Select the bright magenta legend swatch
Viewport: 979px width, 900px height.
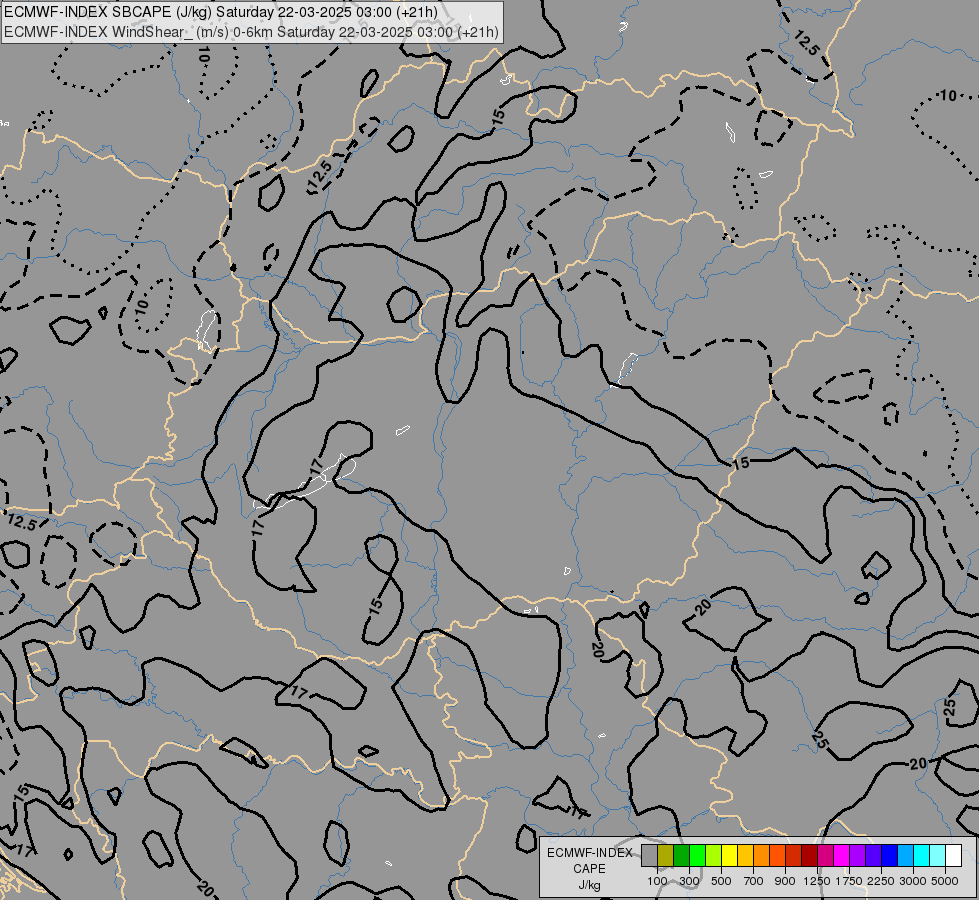(x=842, y=855)
